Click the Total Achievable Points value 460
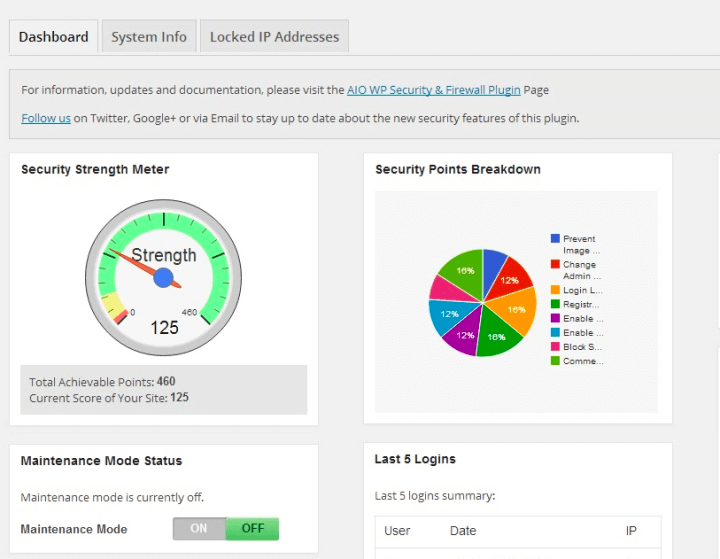This screenshot has height=559, width=720. 166,381
